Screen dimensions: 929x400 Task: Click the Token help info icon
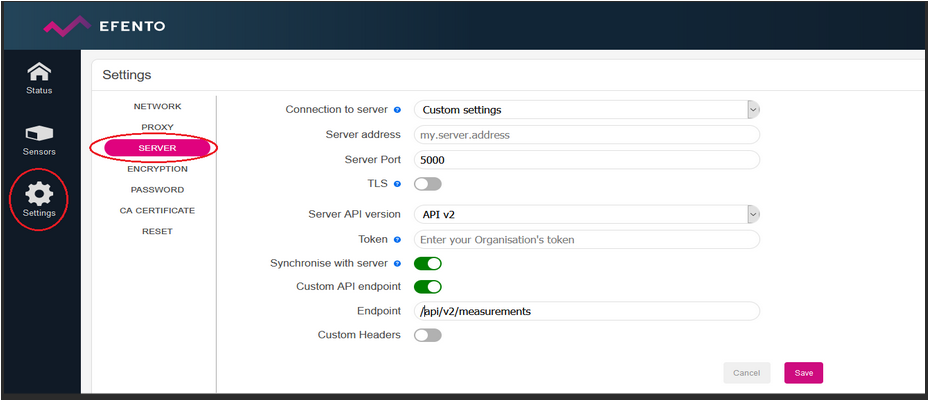pyautogui.click(x=397, y=240)
